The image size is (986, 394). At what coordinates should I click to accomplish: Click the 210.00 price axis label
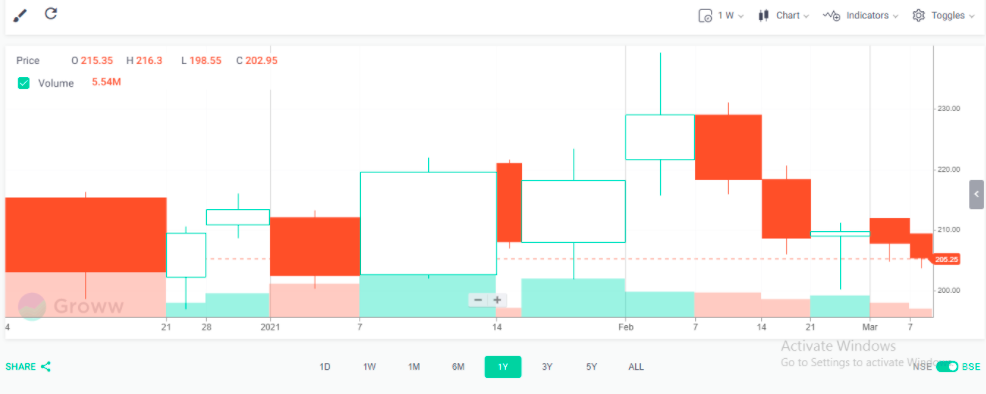click(x=949, y=230)
